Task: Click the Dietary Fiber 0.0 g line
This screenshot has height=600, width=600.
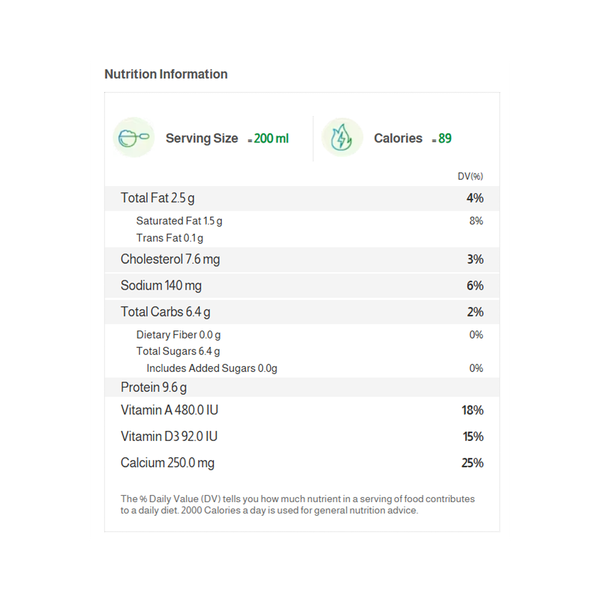Action: point(178,335)
